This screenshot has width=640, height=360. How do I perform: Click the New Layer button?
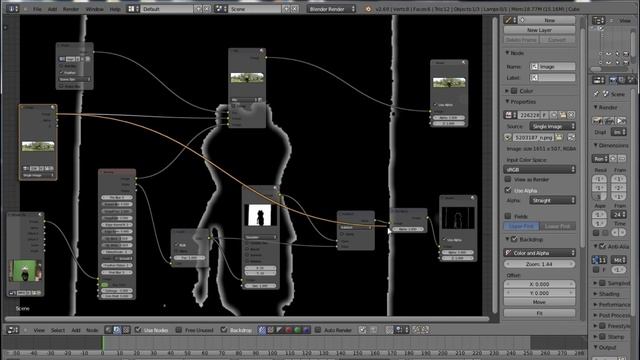(539, 30)
